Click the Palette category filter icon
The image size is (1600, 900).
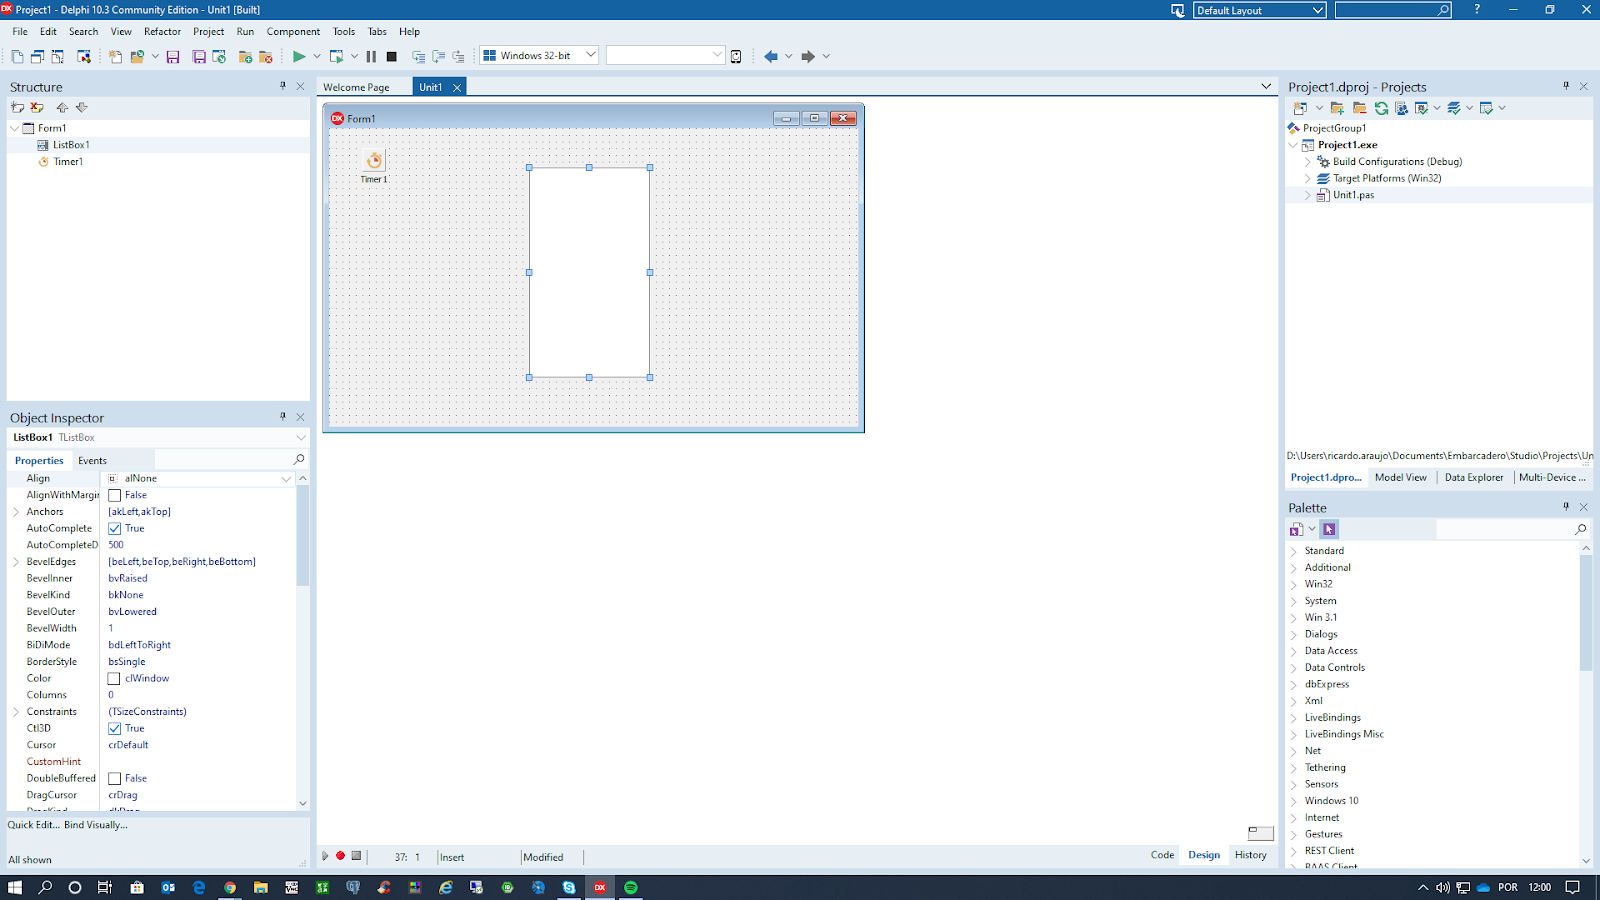[1296, 529]
